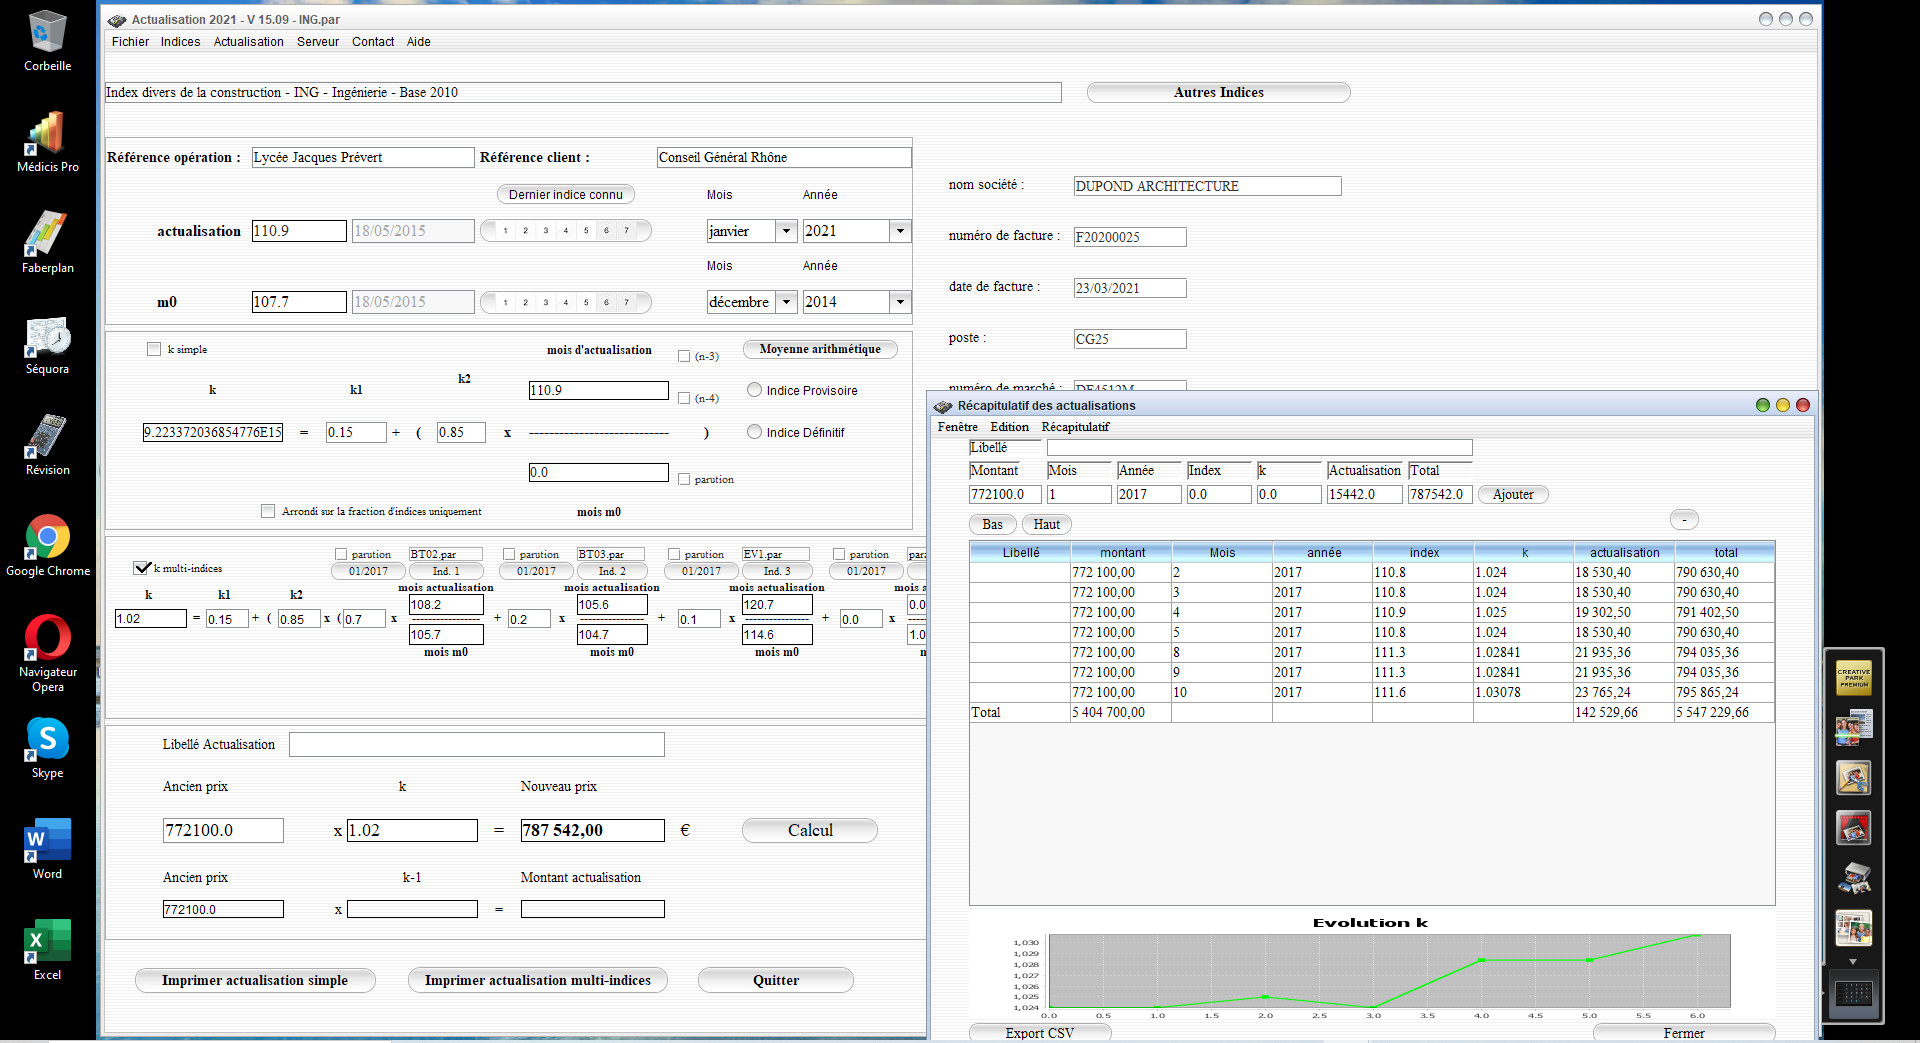Open the Indices menu
The image size is (1920, 1043).
click(x=180, y=42)
